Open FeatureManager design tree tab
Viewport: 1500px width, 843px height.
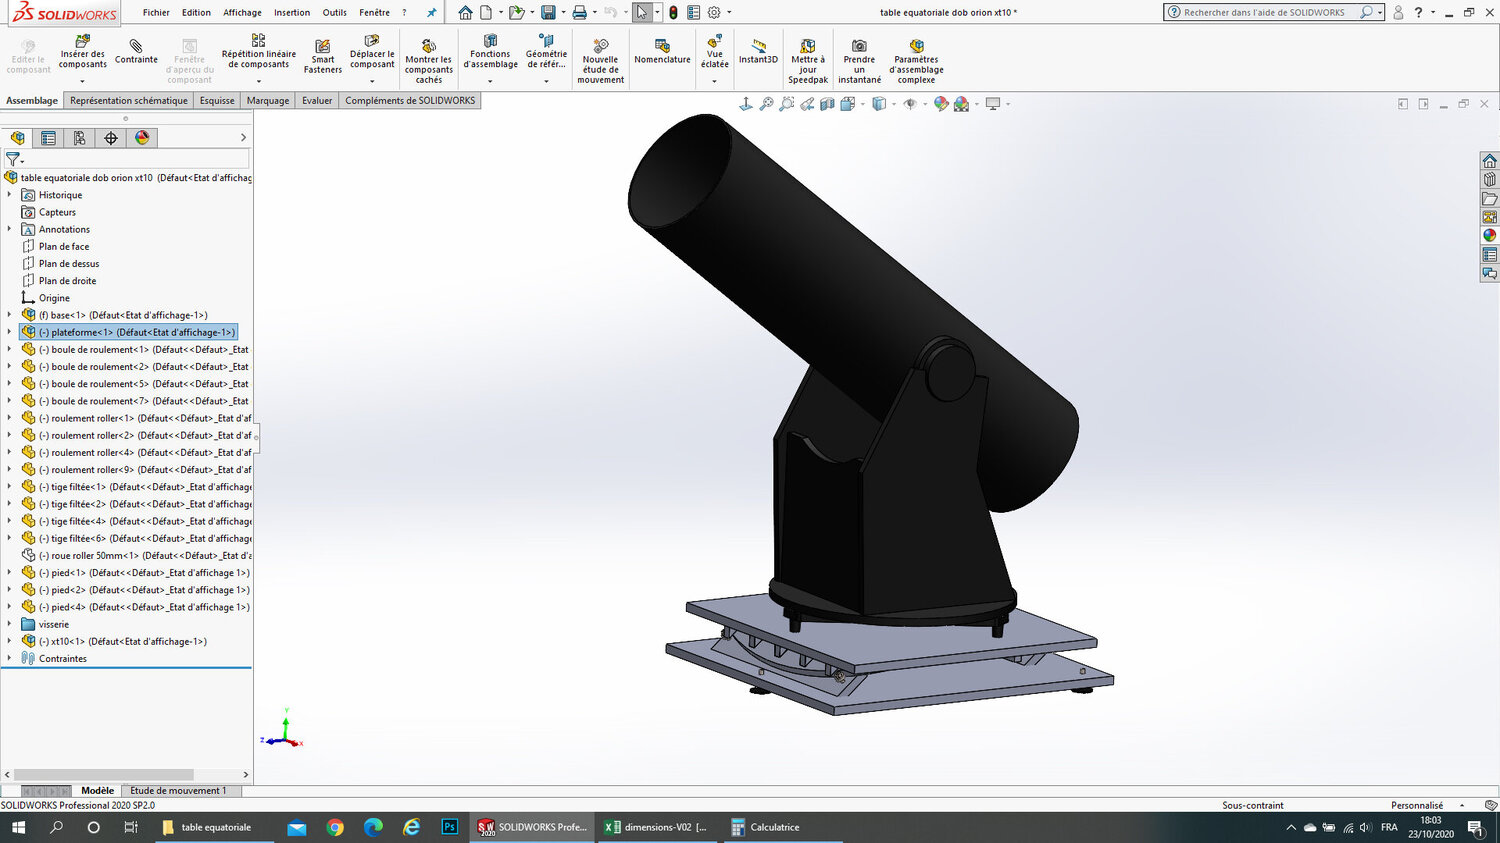coord(17,138)
